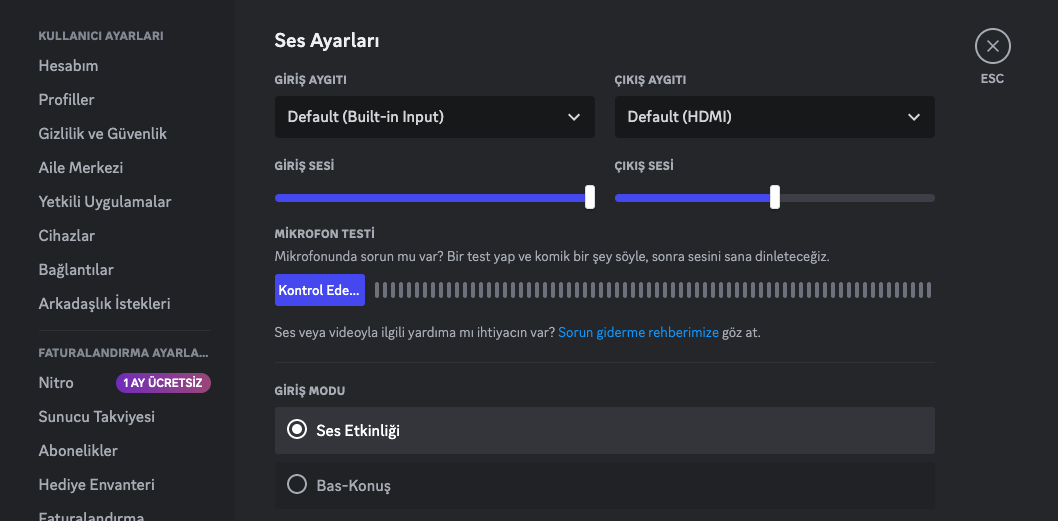Open Profiller in the sidebar
This screenshot has height=521, width=1058.
[66, 100]
